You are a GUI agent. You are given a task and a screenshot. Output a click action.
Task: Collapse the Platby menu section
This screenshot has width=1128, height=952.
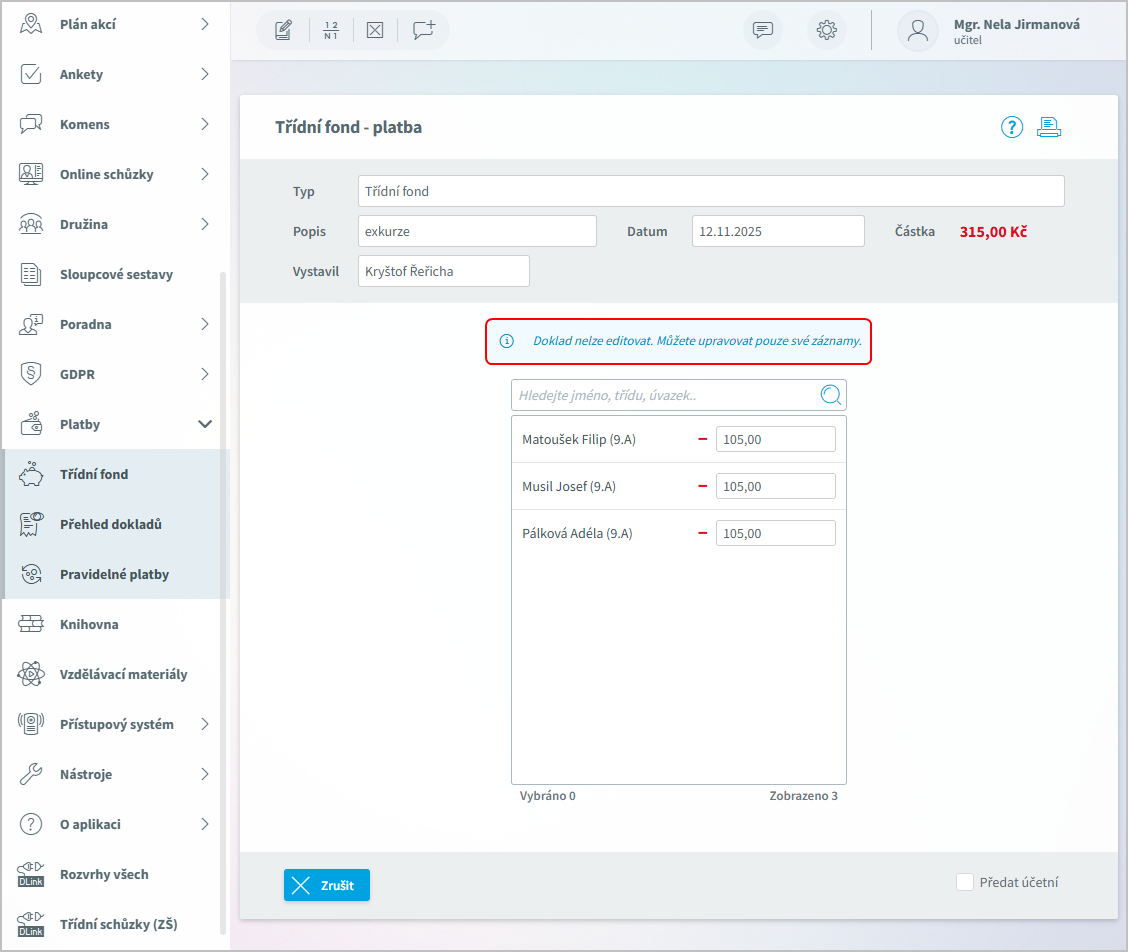pyautogui.click(x=205, y=424)
